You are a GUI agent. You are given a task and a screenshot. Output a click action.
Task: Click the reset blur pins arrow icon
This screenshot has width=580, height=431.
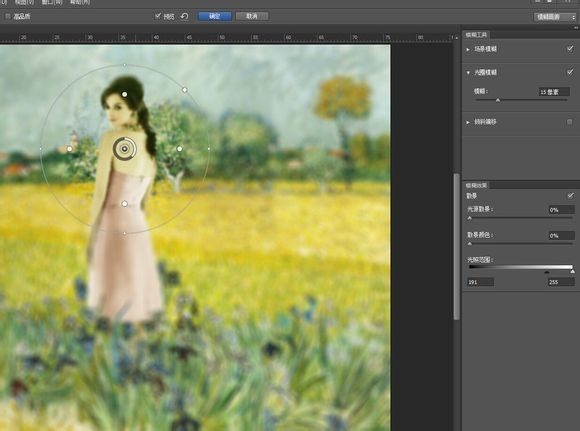point(184,16)
